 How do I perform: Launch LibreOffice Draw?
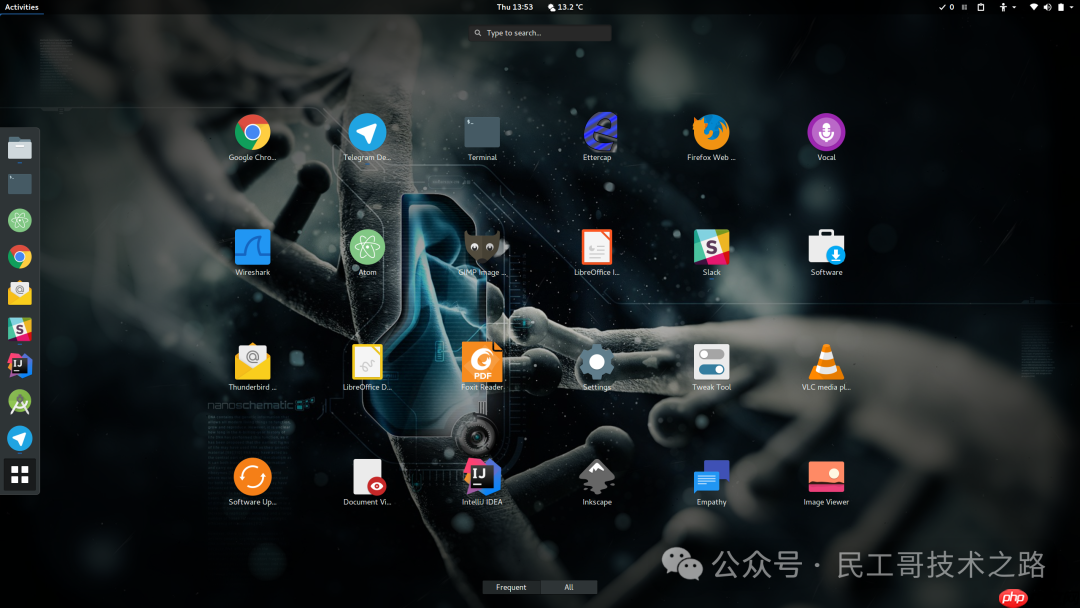pos(367,362)
